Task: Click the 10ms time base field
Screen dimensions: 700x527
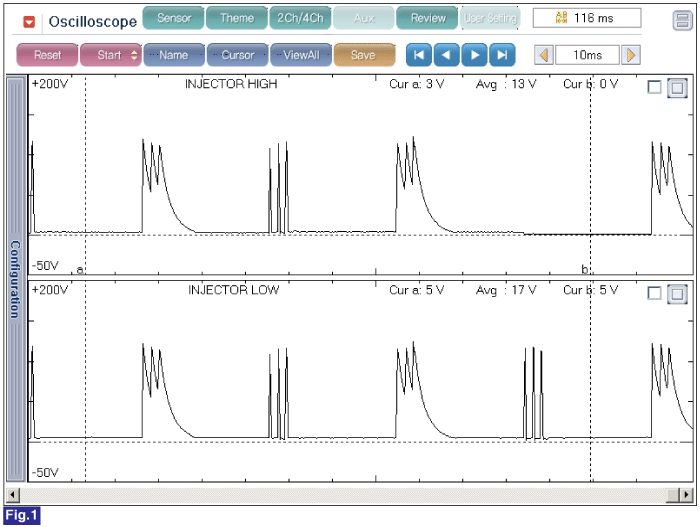Action: click(588, 55)
